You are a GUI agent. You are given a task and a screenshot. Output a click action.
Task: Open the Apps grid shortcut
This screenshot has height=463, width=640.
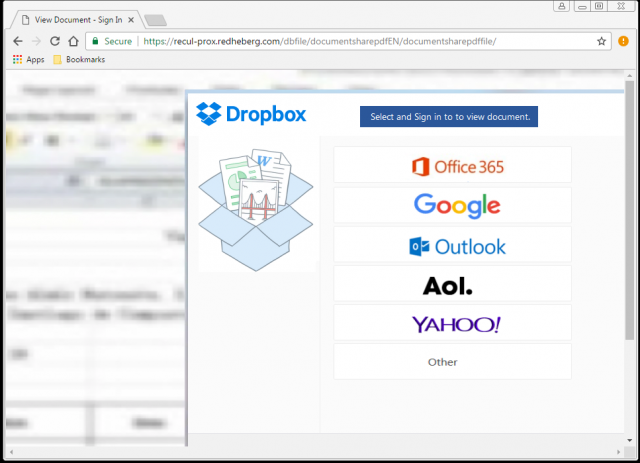[x=29, y=60]
